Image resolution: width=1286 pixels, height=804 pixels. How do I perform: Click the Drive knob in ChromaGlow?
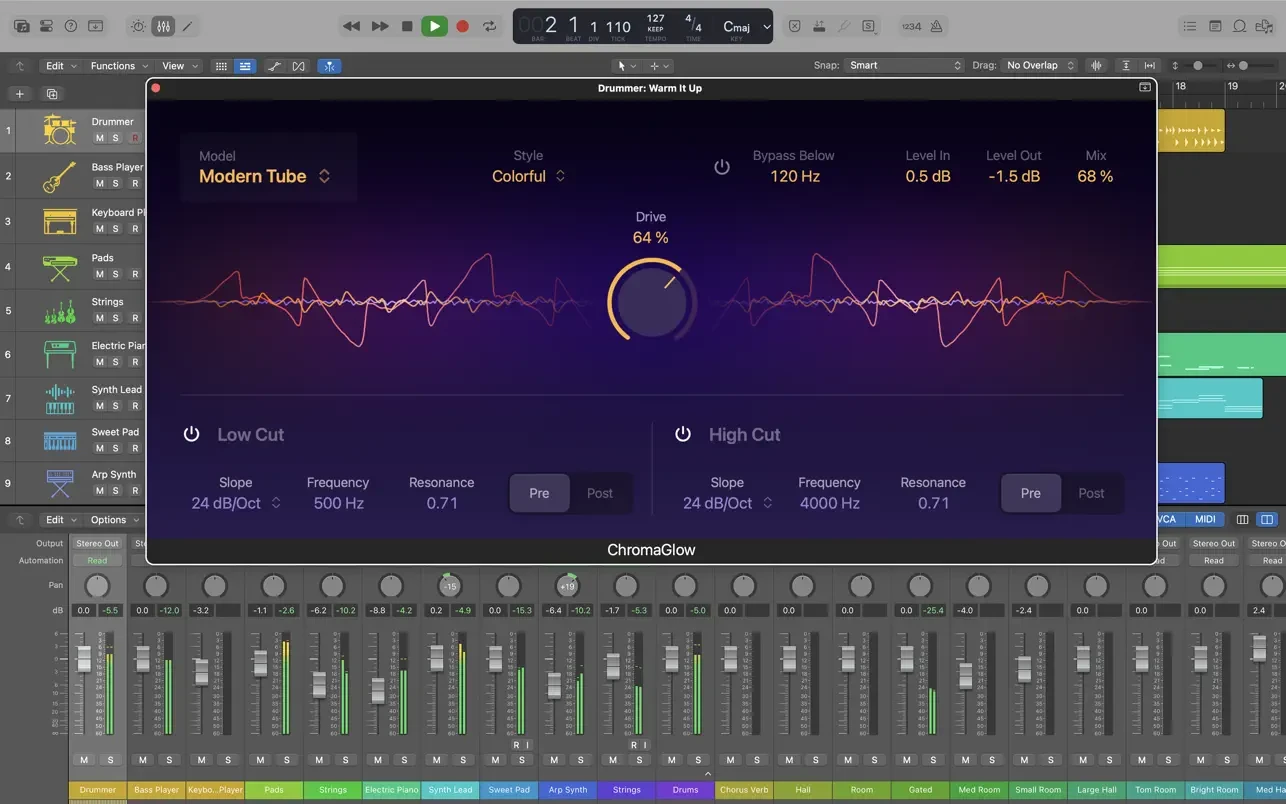click(651, 300)
